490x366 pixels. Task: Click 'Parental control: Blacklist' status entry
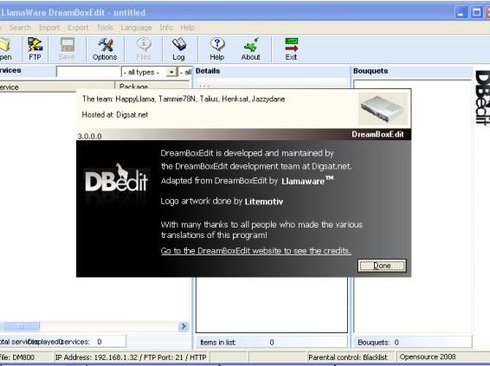[x=348, y=357]
